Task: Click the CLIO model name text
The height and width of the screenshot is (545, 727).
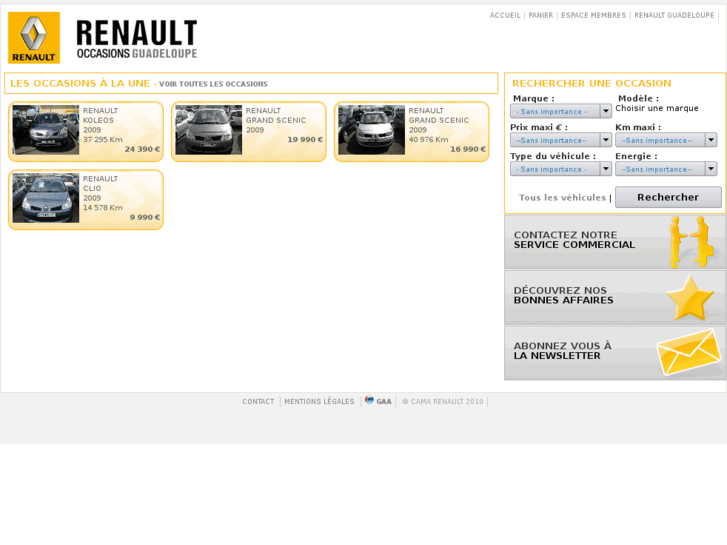Action: click(92, 188)
